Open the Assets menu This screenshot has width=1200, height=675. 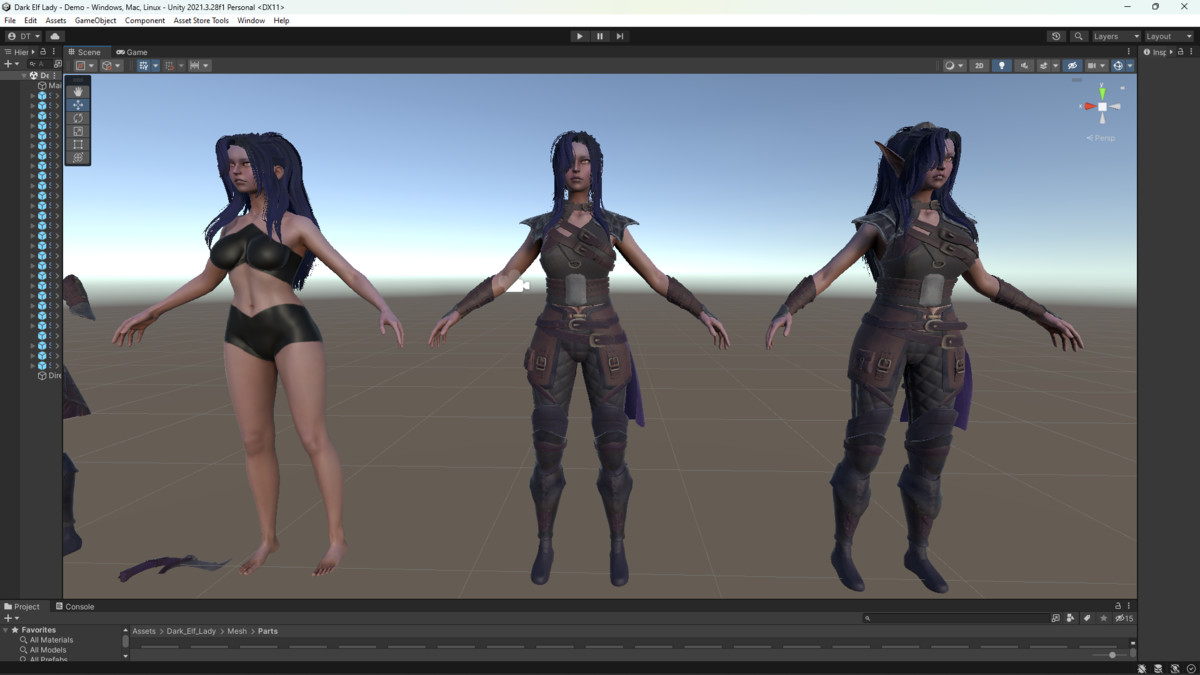(x=56, y=20)
